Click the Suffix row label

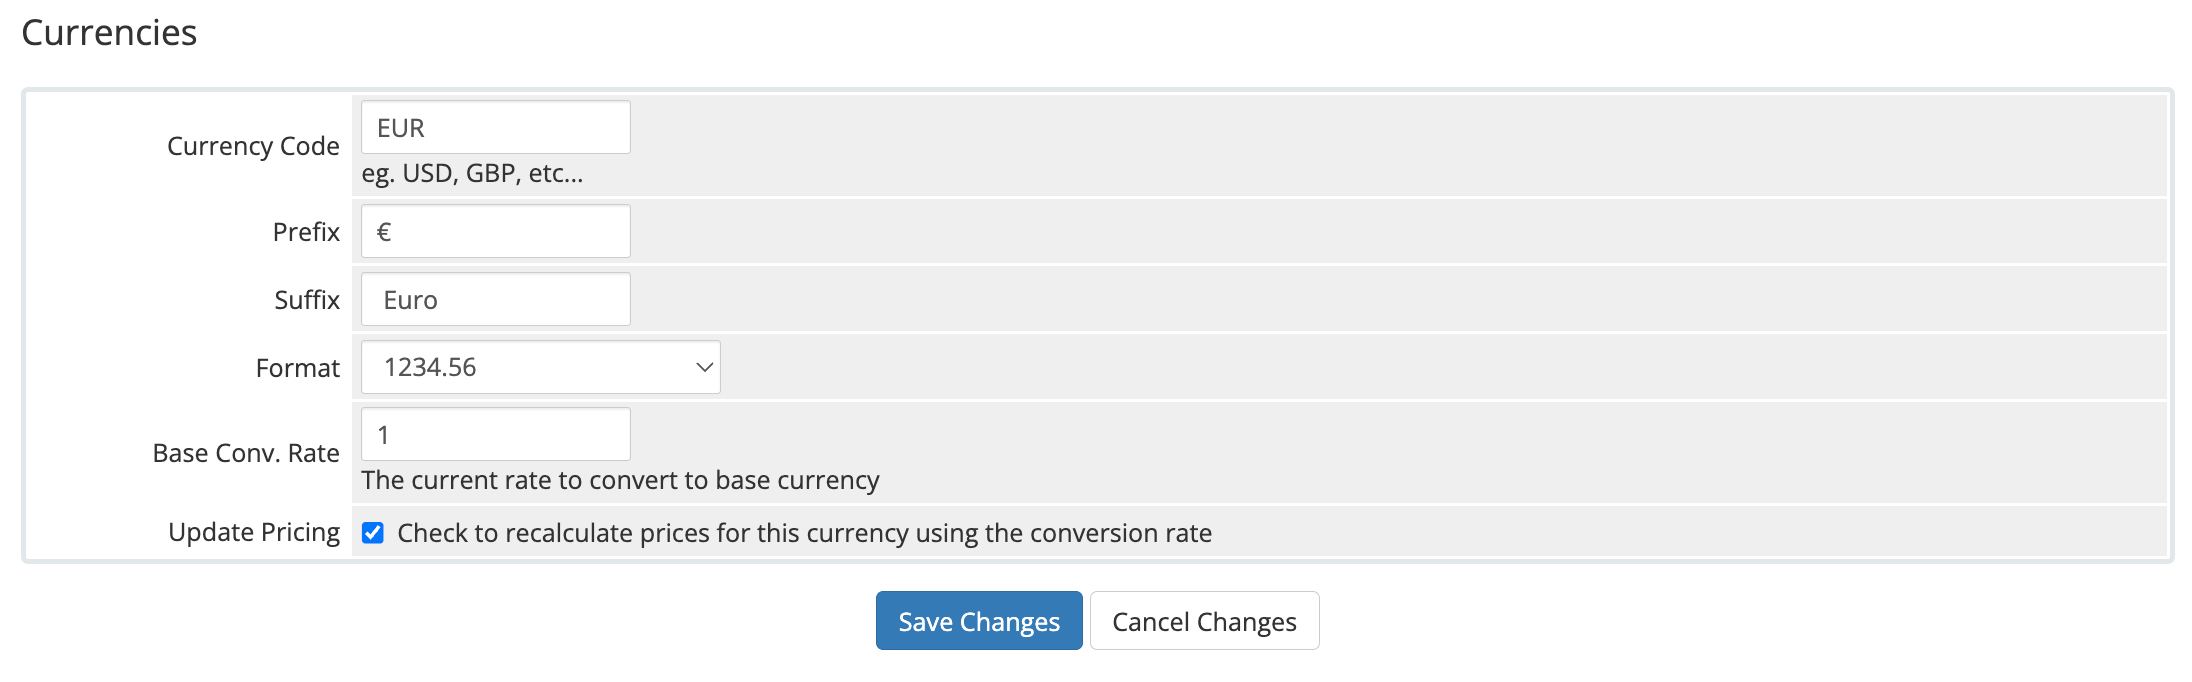point(306,298)
